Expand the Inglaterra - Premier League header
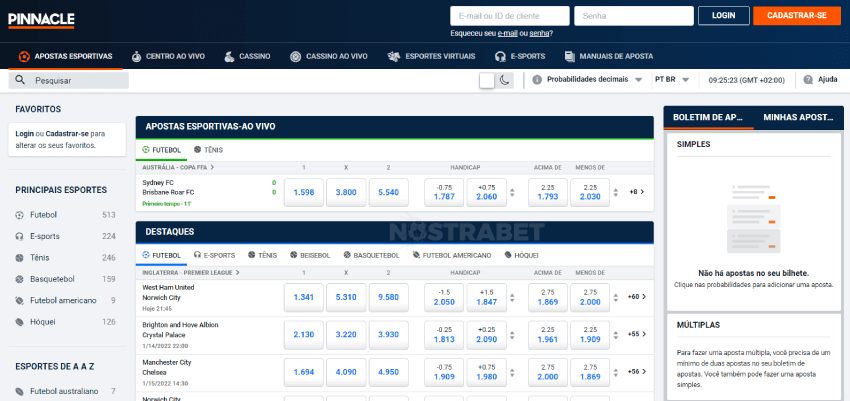 click(x=191, y=273)
